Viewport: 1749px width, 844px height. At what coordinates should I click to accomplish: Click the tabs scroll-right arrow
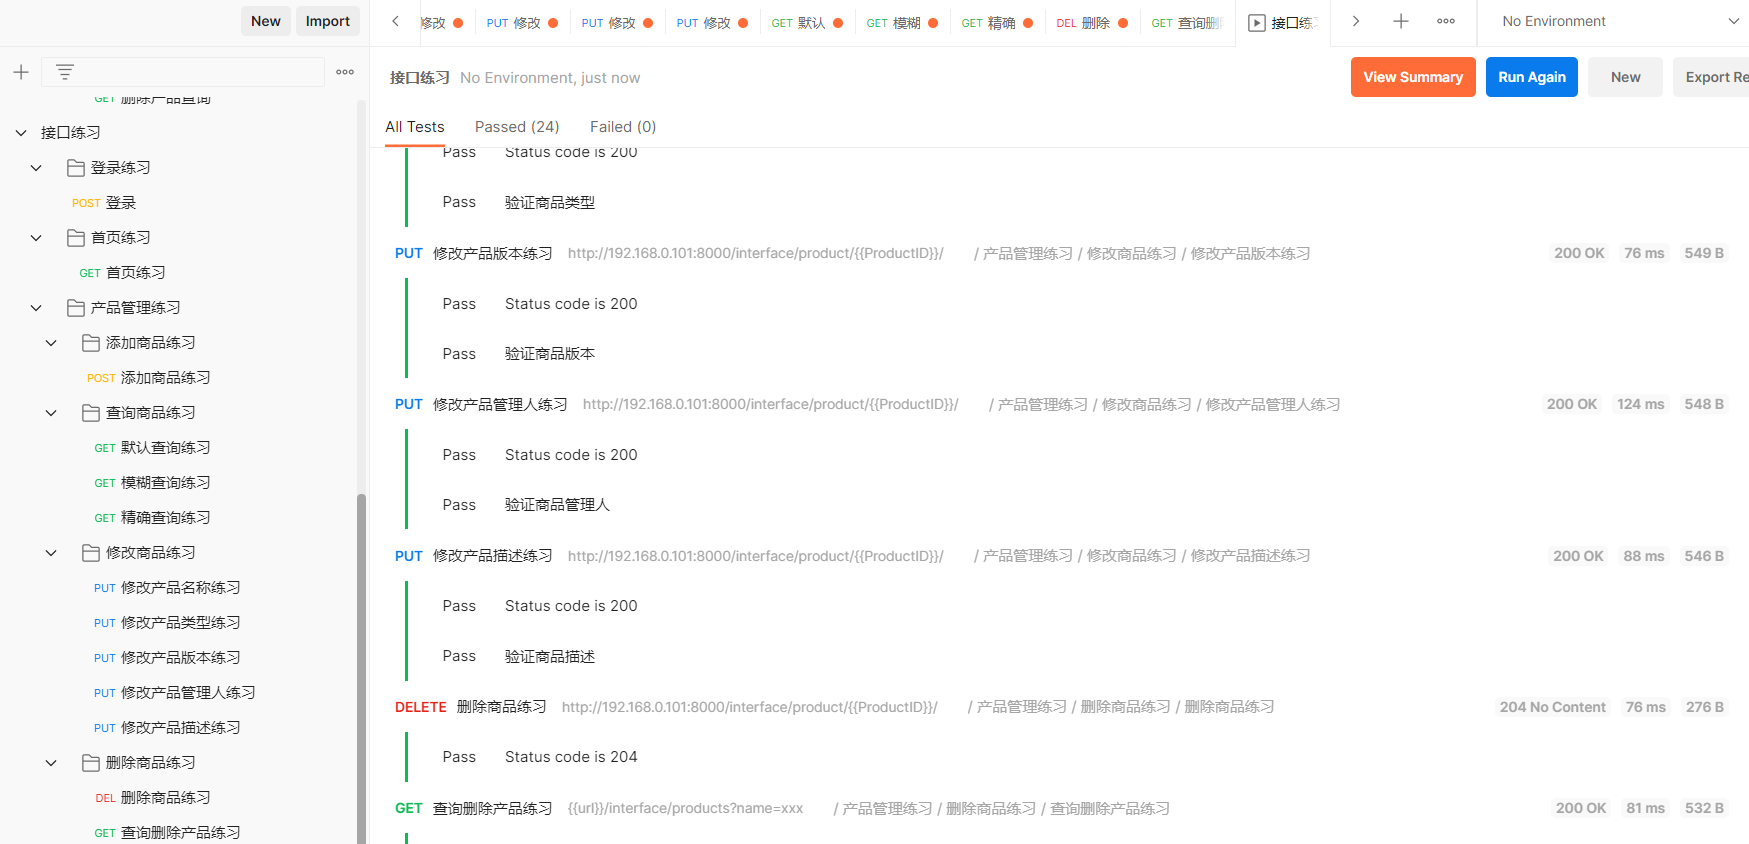[1356, 21]
